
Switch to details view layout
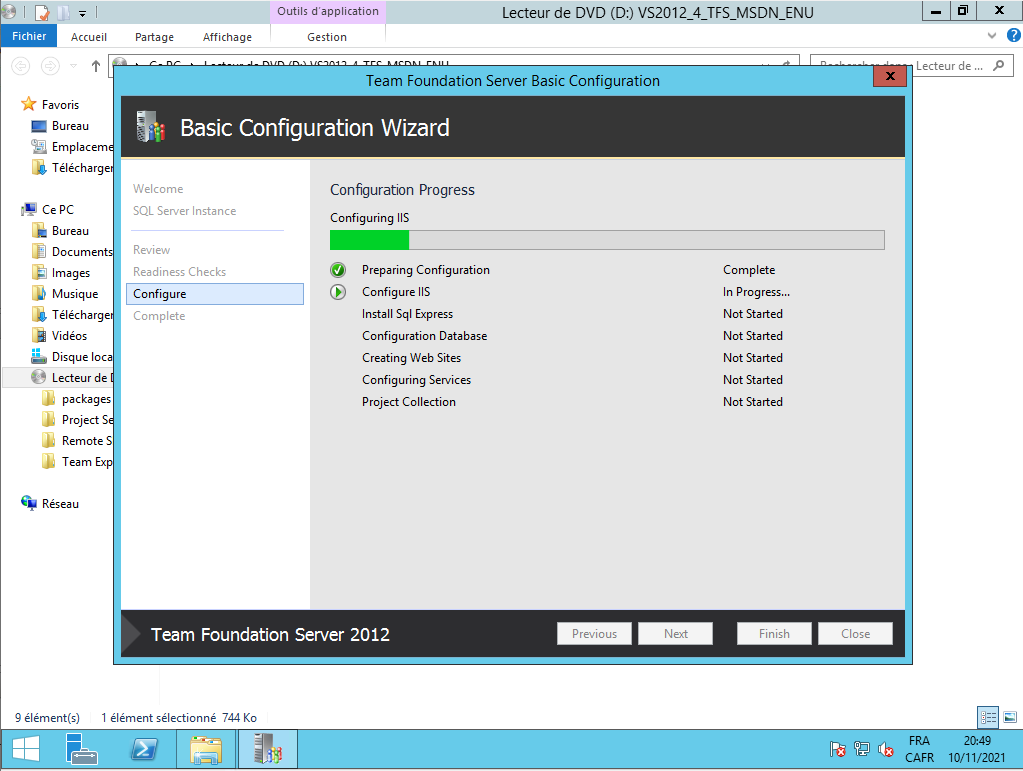[x=988, y=717]
